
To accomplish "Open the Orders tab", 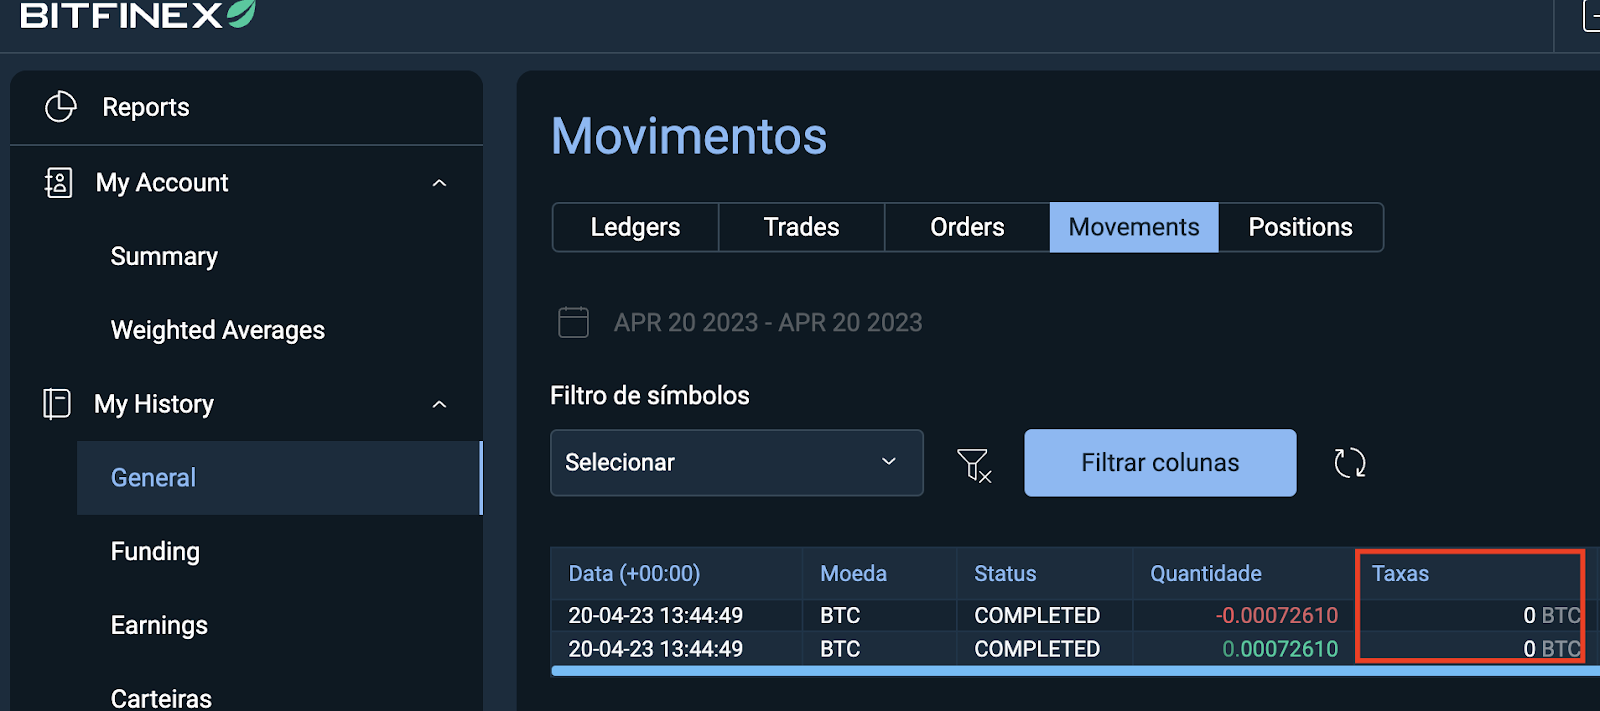I will coord(967,227).
